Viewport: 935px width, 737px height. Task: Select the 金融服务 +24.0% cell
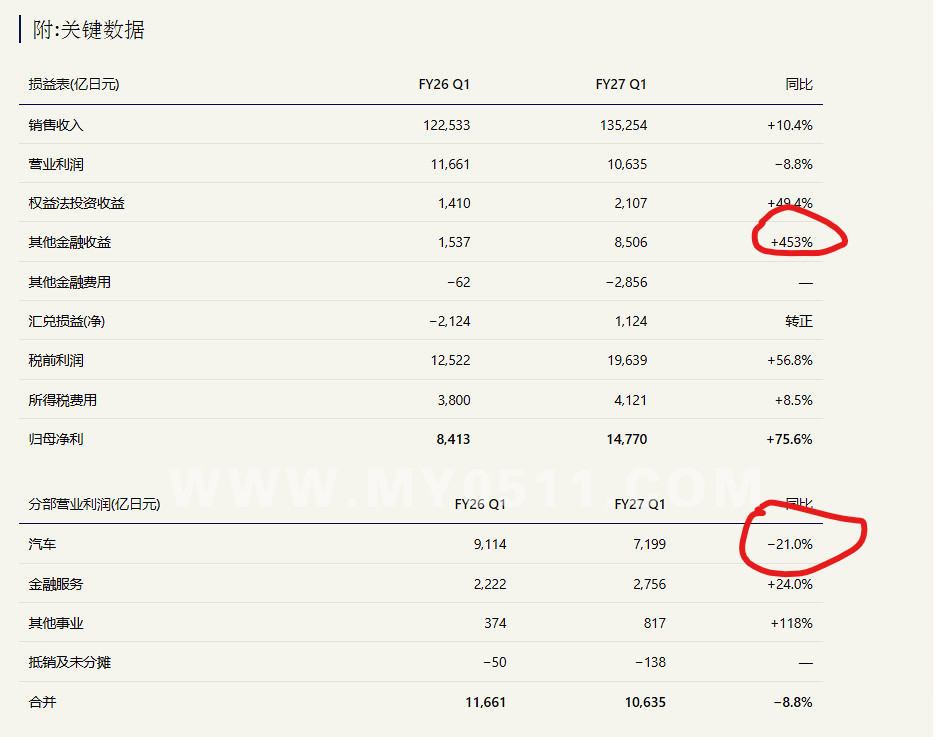[790, 584]
